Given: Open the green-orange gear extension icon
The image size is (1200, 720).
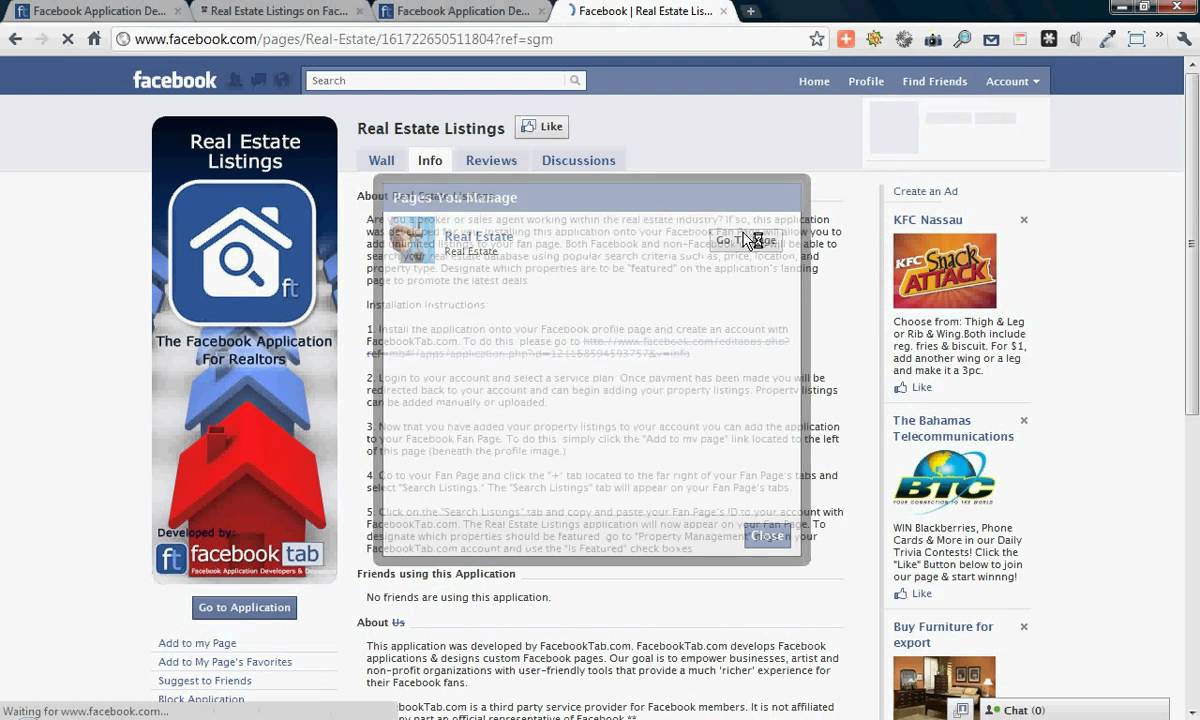Looking at the screenshot, I should coord(875,39).
